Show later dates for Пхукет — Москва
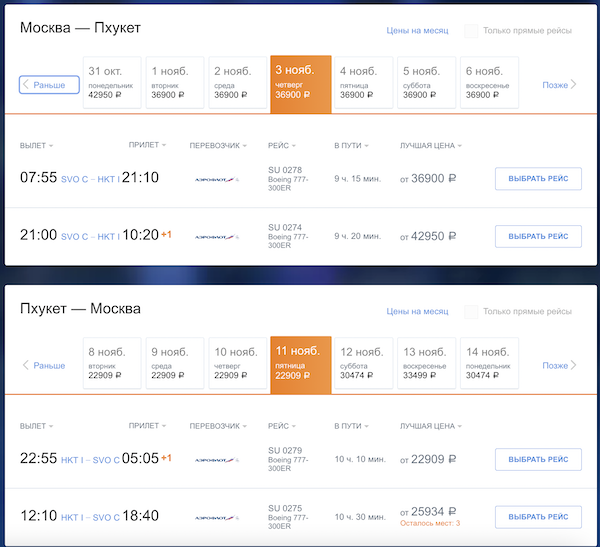 559,365
